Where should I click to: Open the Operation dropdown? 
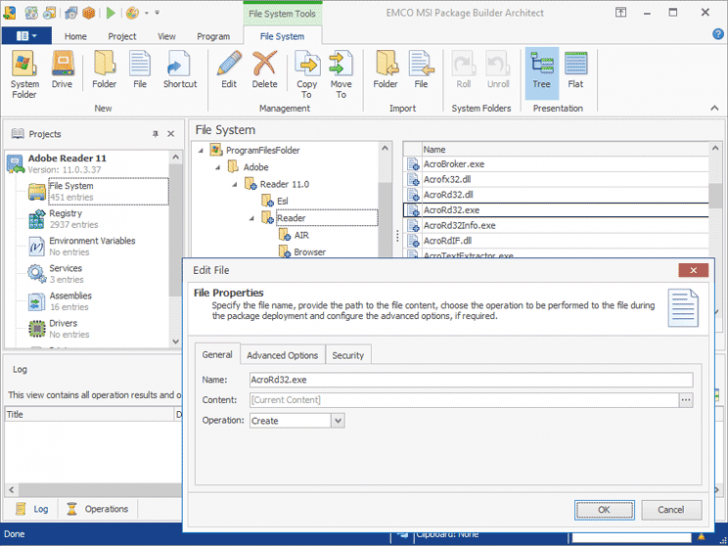[x=338, y=421]
